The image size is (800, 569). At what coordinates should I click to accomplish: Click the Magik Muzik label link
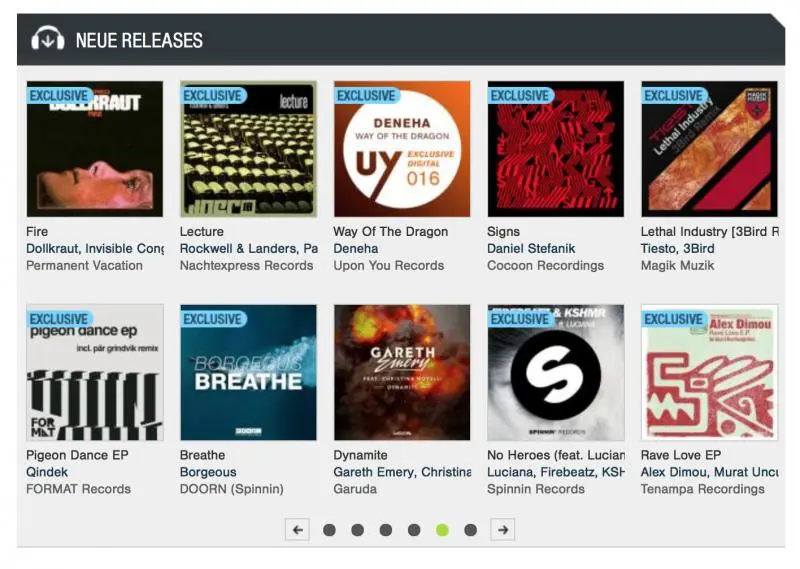pos(677,265)
